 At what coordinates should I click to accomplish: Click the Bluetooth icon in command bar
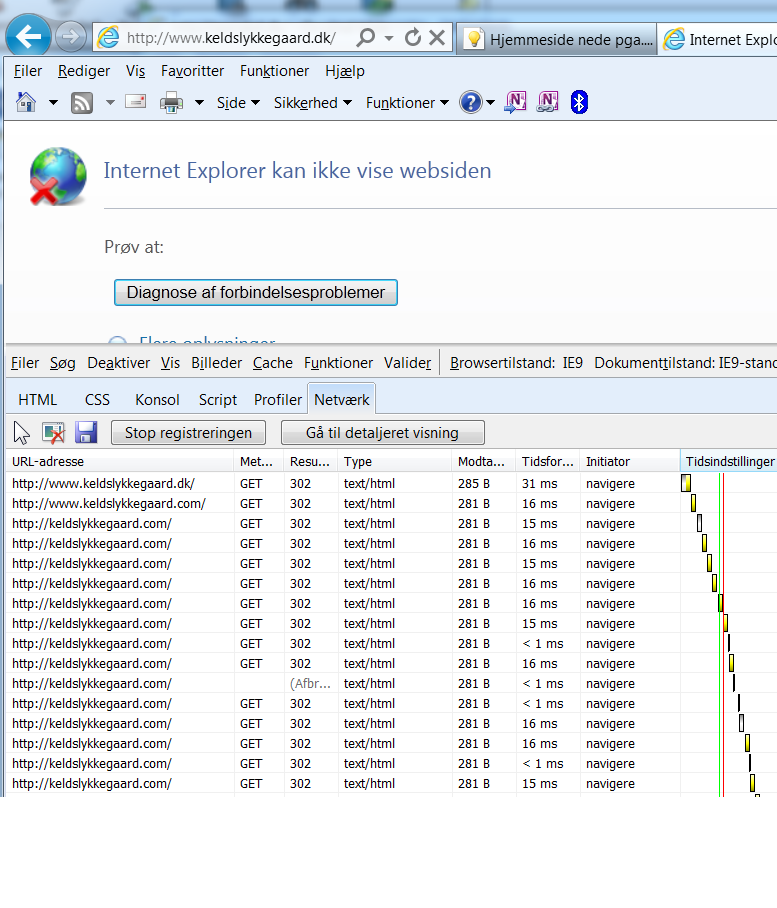pos(580,102)
